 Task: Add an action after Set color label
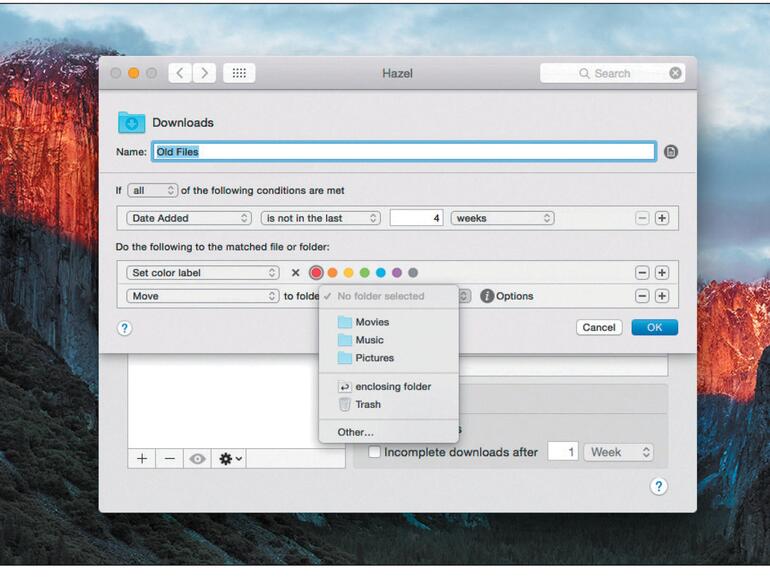[661, 273]
